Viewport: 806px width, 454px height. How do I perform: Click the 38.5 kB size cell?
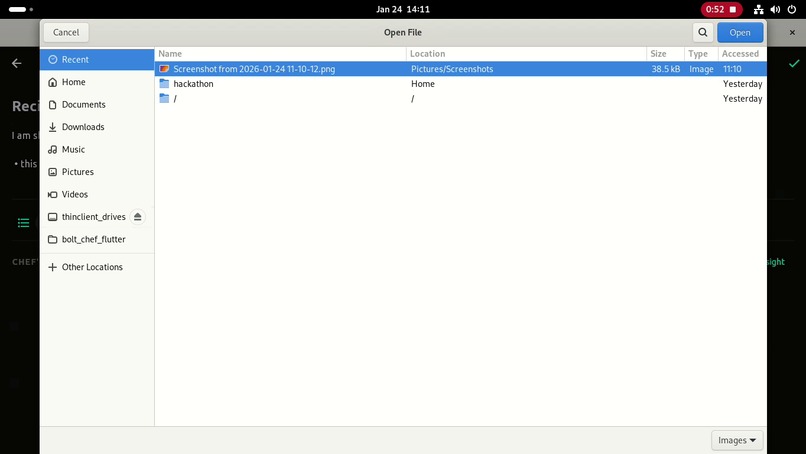[x=666, y=69]
